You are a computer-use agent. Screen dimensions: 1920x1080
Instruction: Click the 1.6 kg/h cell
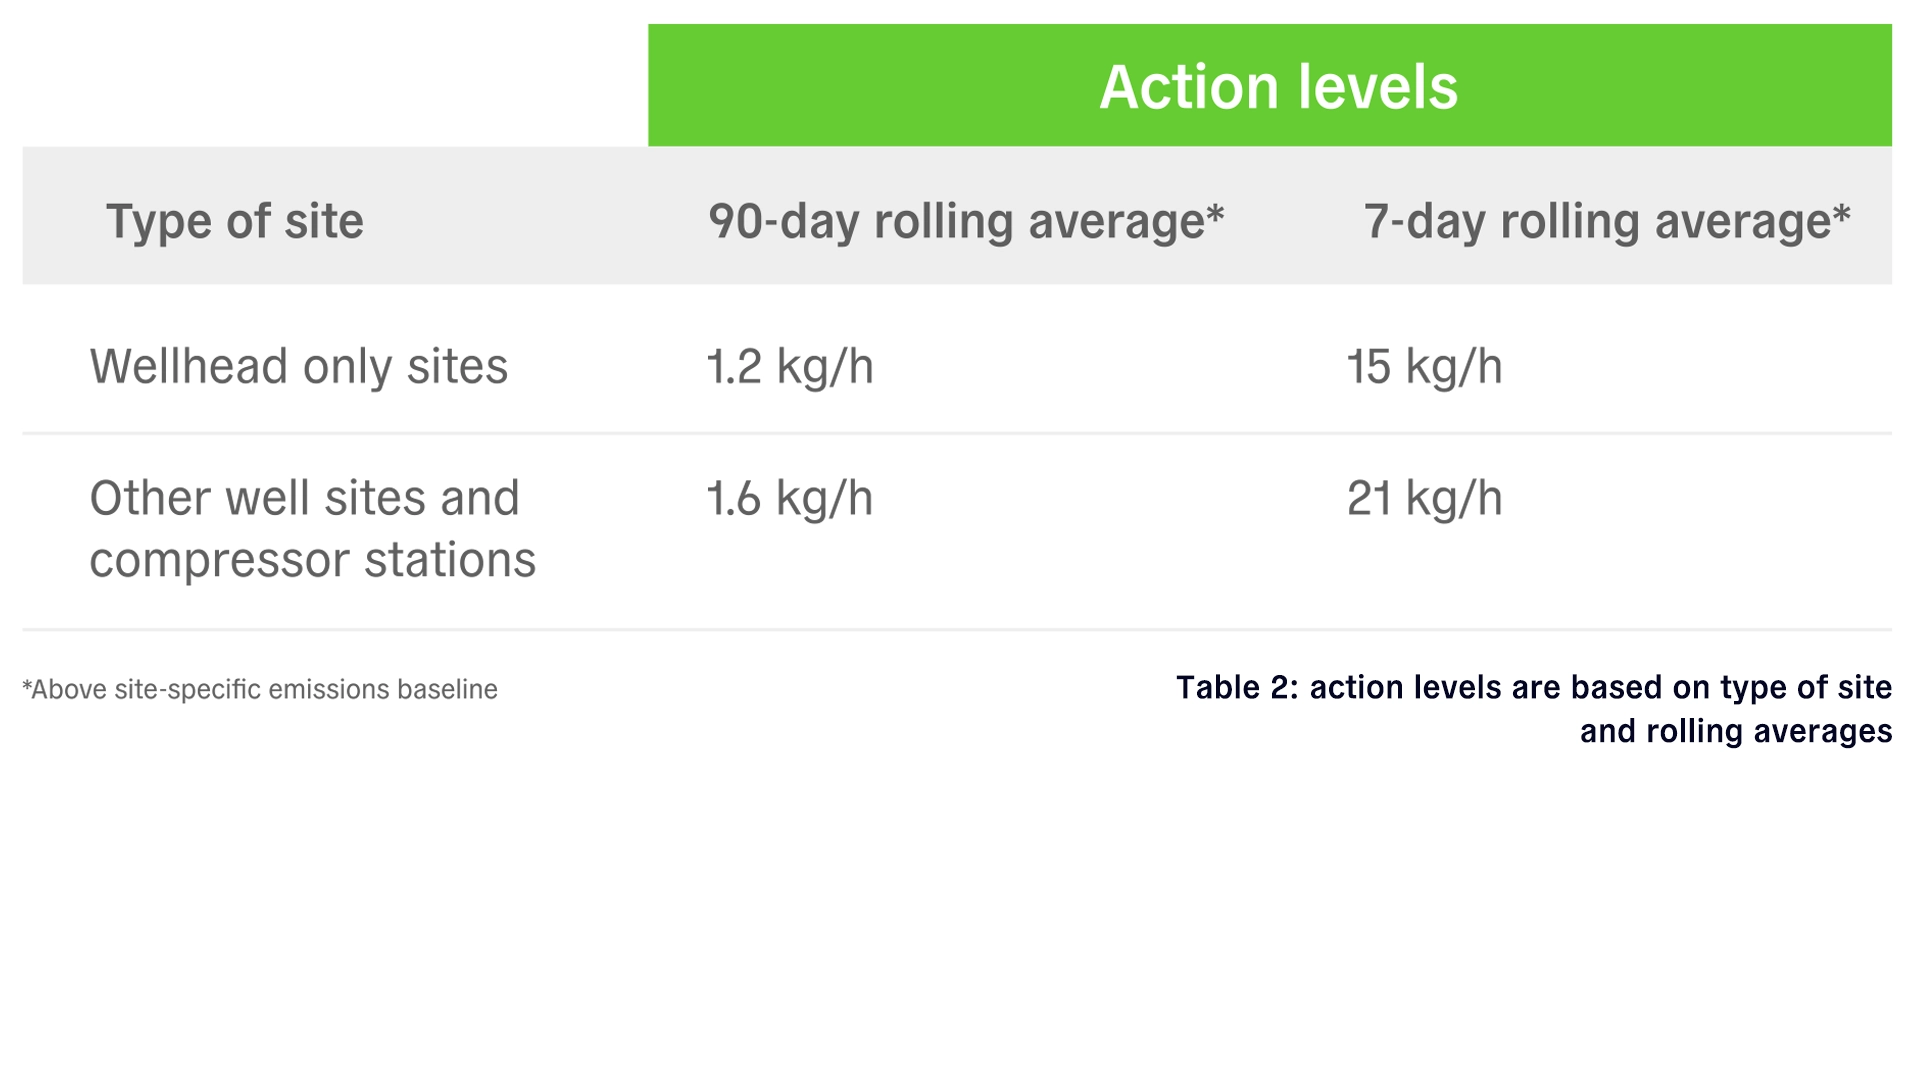pos(790,498)
